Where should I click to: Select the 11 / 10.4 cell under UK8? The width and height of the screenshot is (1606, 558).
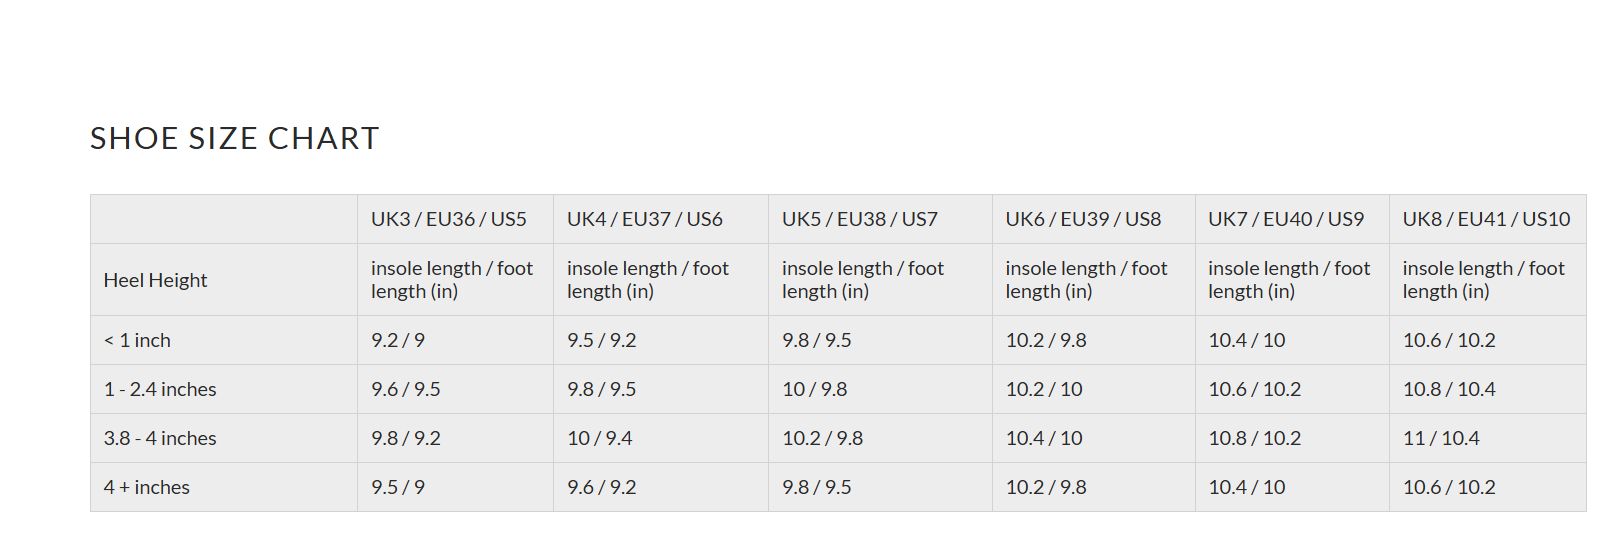(1440, 438)
